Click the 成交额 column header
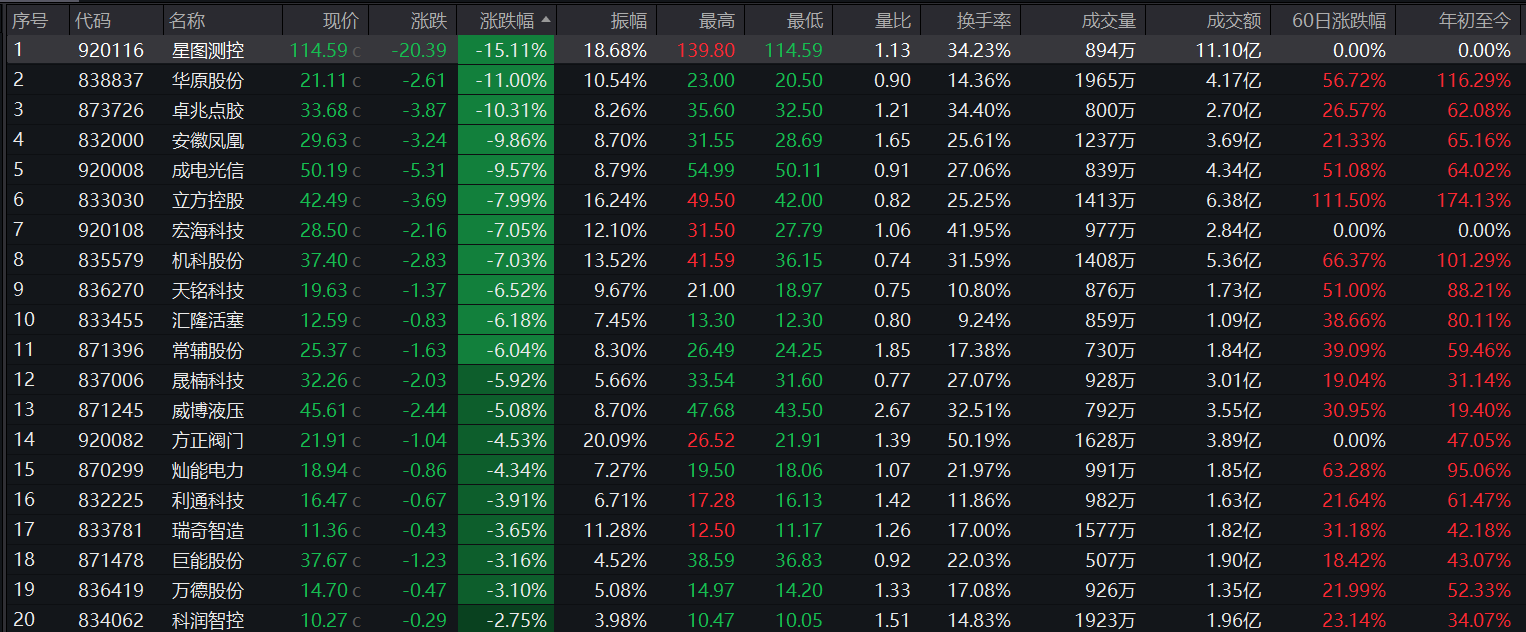1526x632 pixels. tap(1233, 20)
